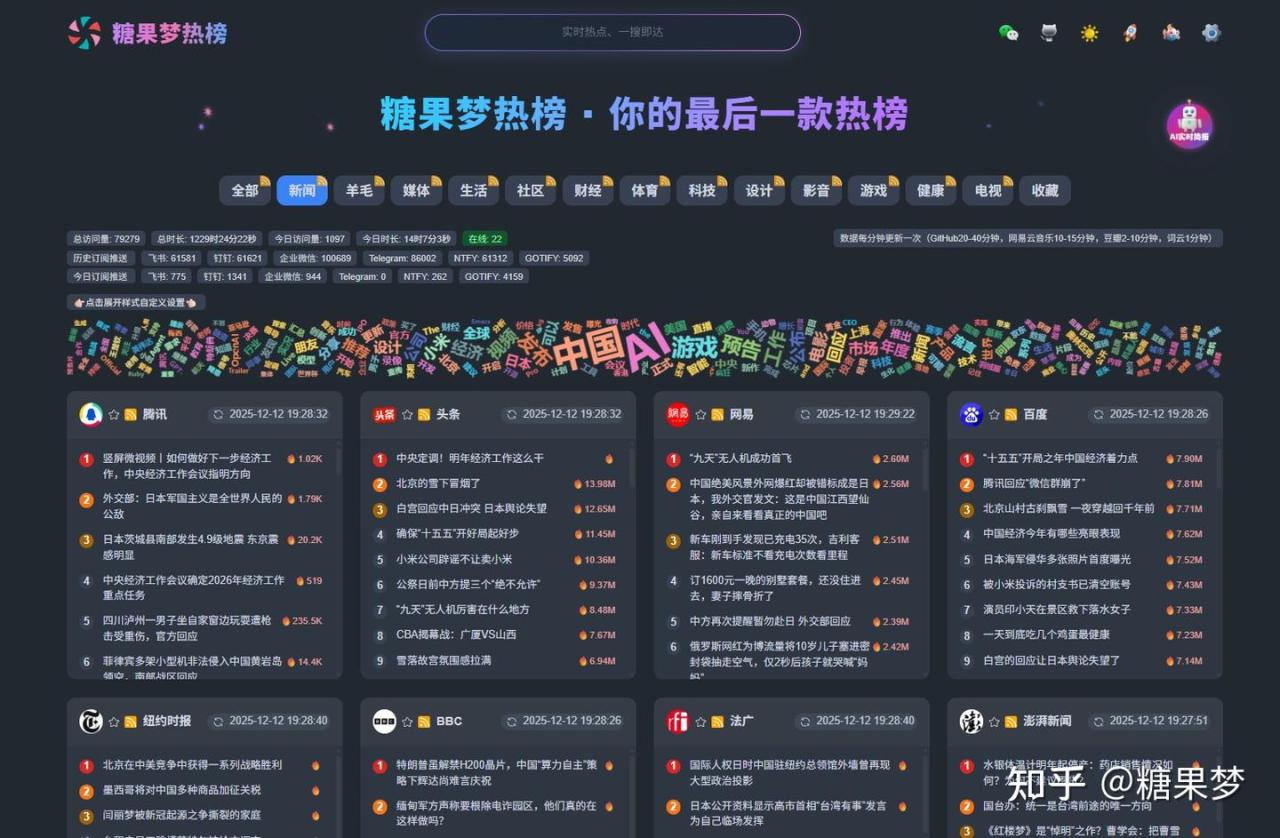Star the 纽约时报 card as favorite
This screenshot has height=838, width=1280.
coord(113,721)
